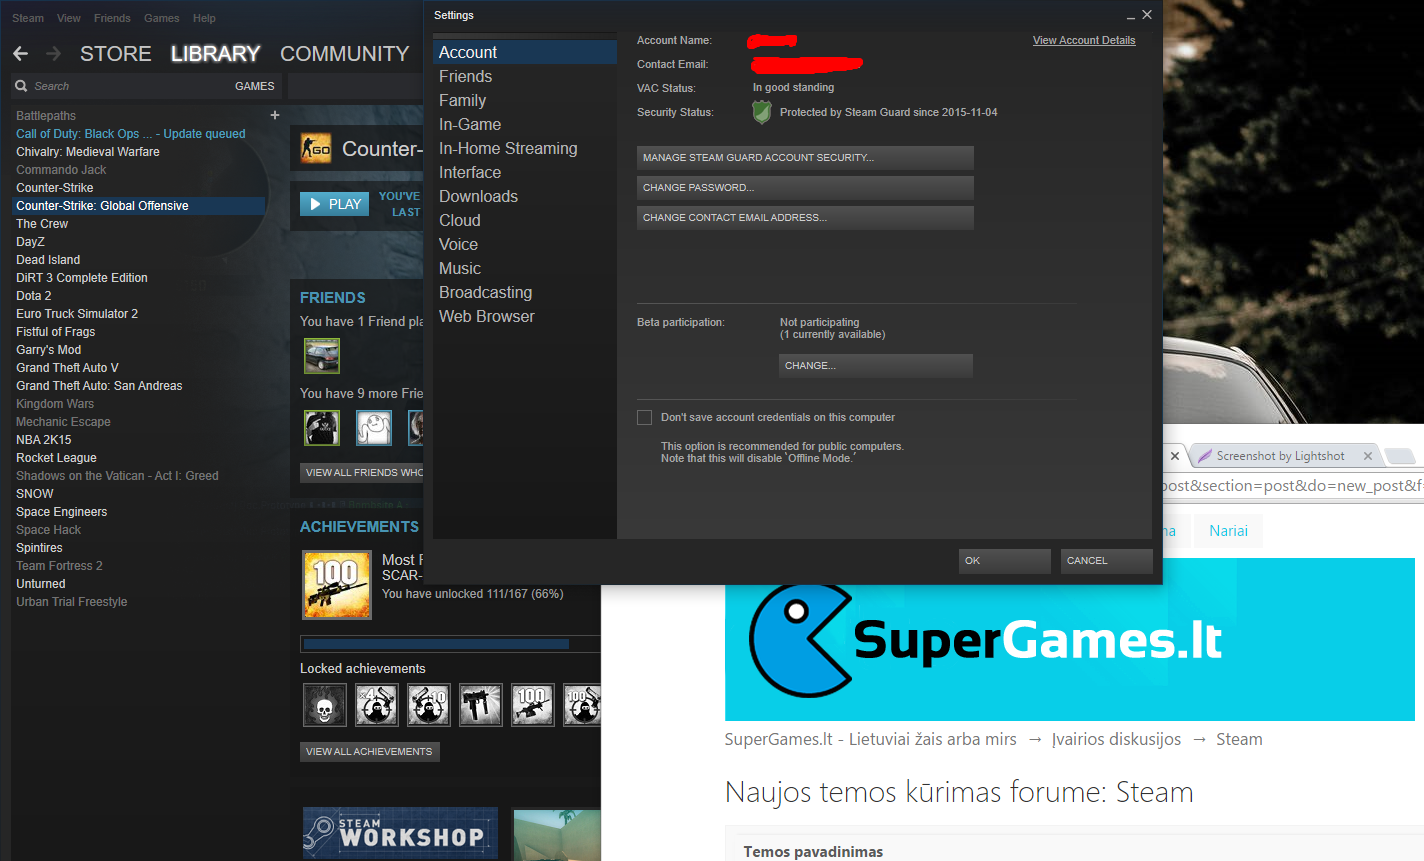Click Change Contact Email Address button
Viewport: 1424px width, 861px height.
pos(805,218)
